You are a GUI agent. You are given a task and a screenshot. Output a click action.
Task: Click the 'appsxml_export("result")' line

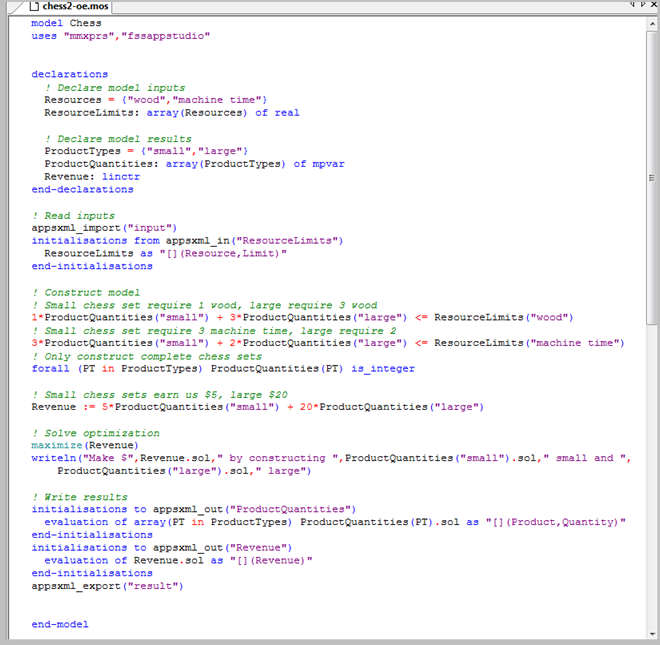coord(107,586)
